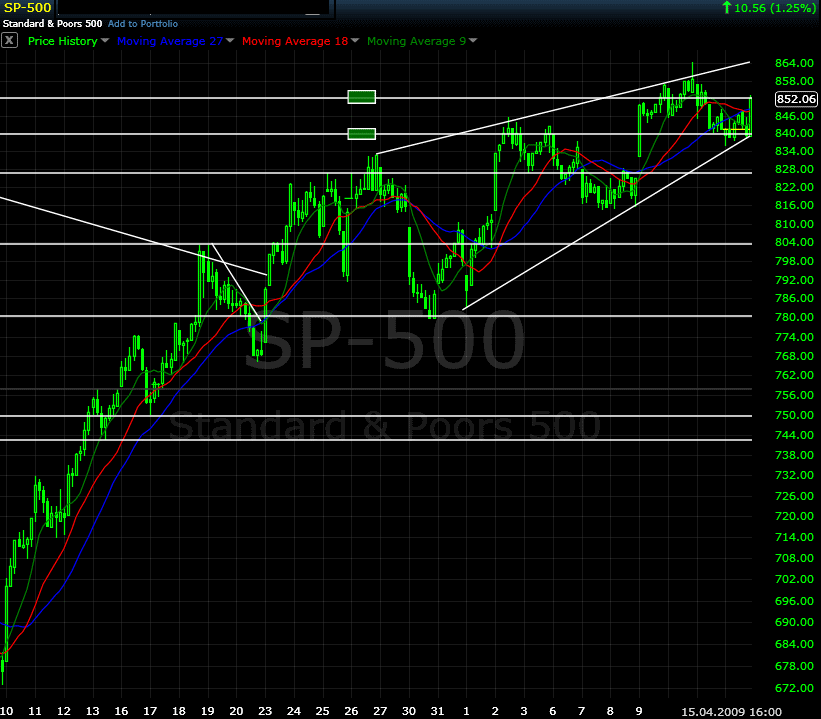
Task: Click the SP-500 ticker symbol
Action: tap(27, 8)
